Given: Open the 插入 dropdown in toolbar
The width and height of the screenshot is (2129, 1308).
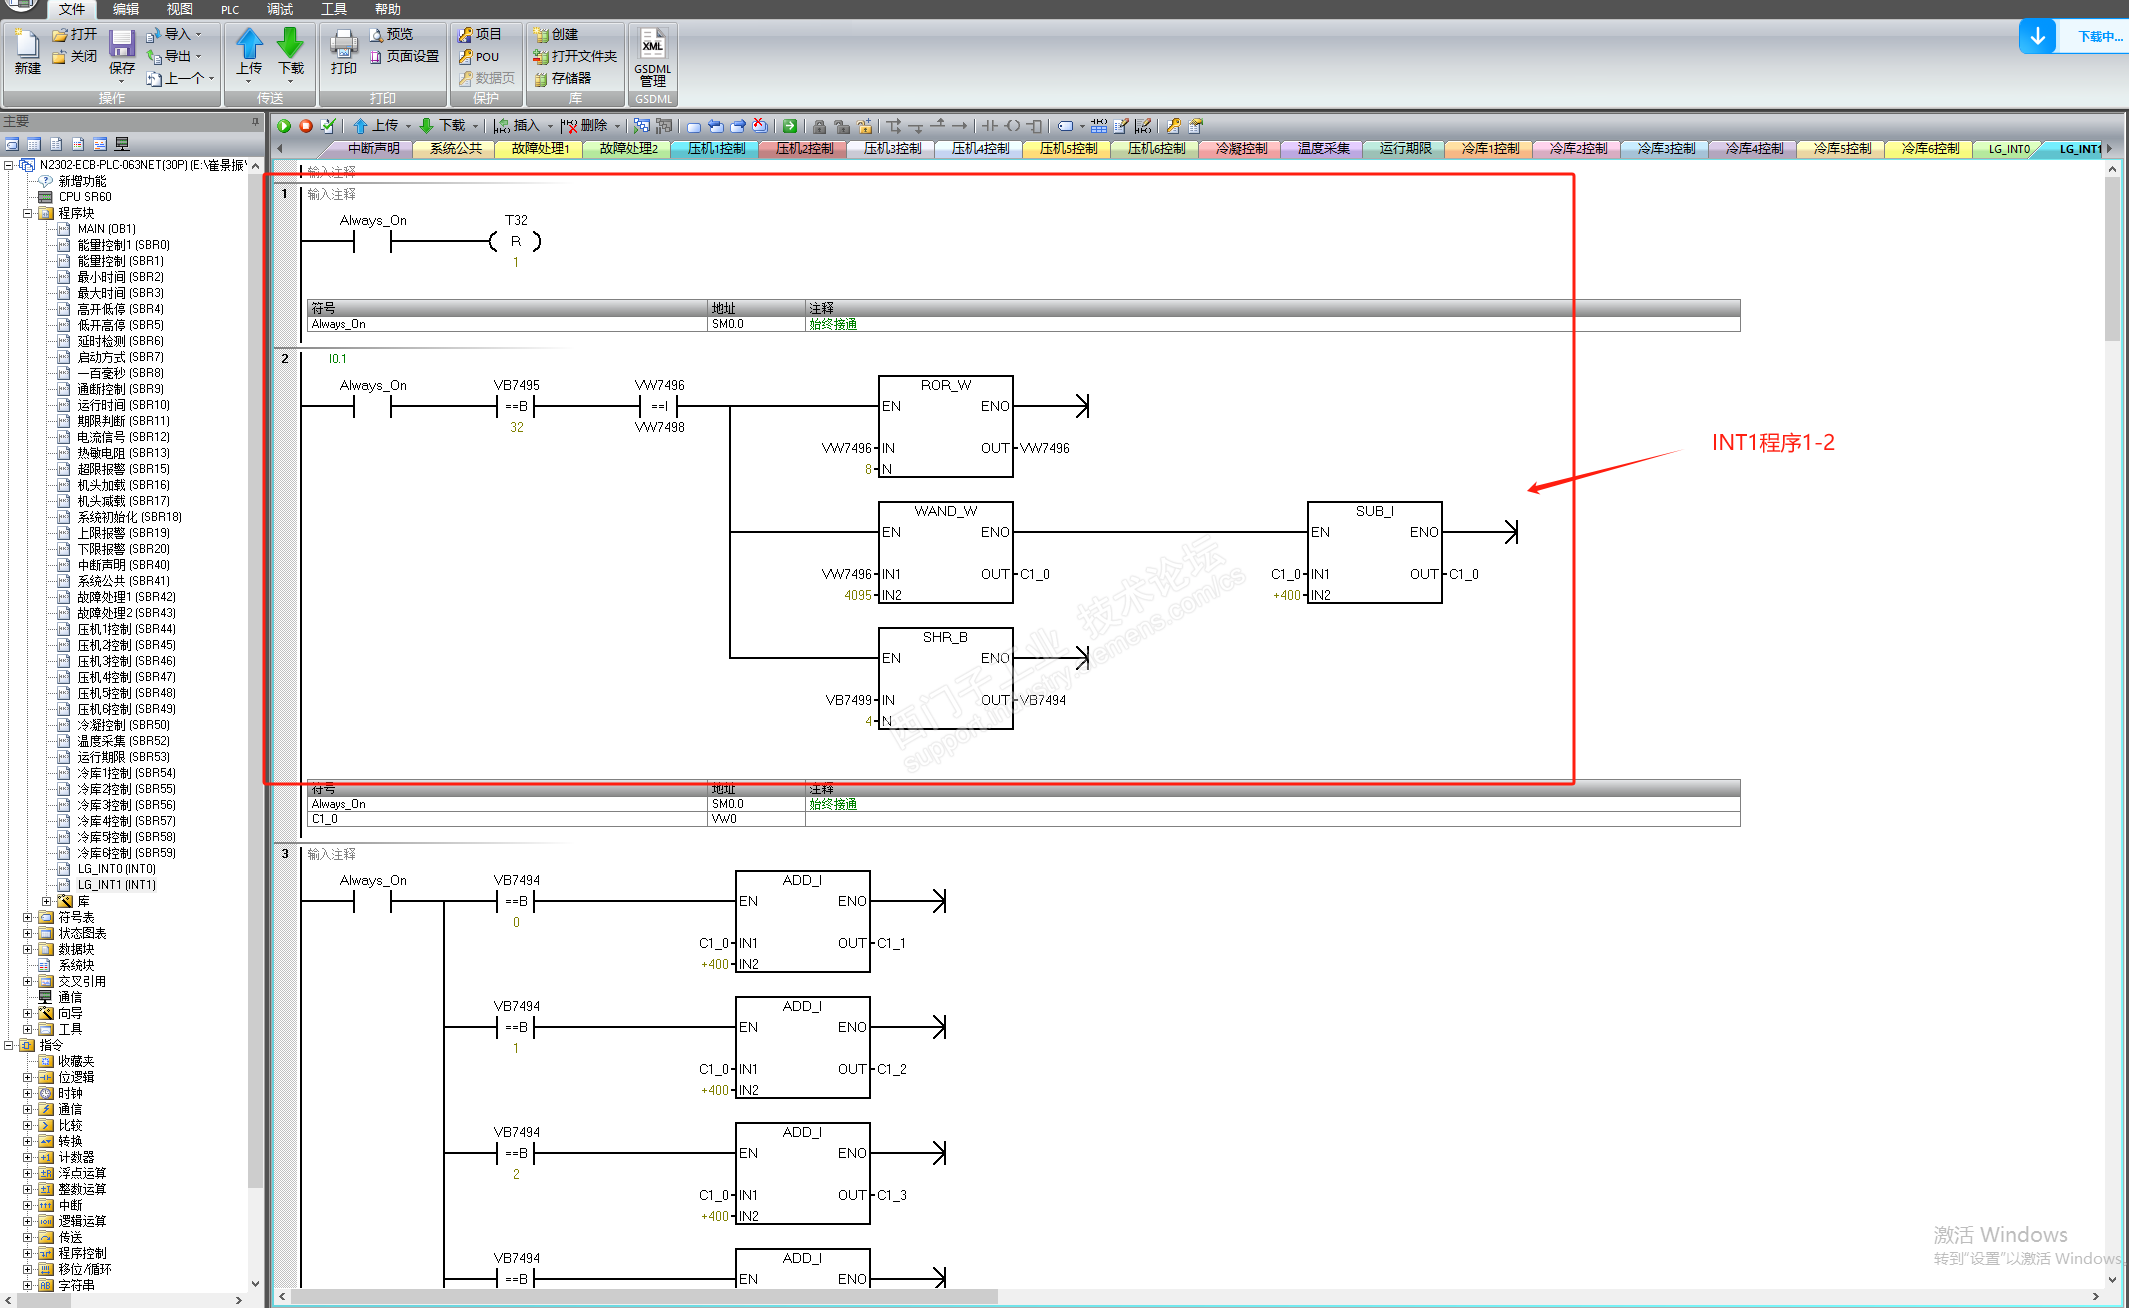Looking at the screenshot, I should (x=550, y=126).
